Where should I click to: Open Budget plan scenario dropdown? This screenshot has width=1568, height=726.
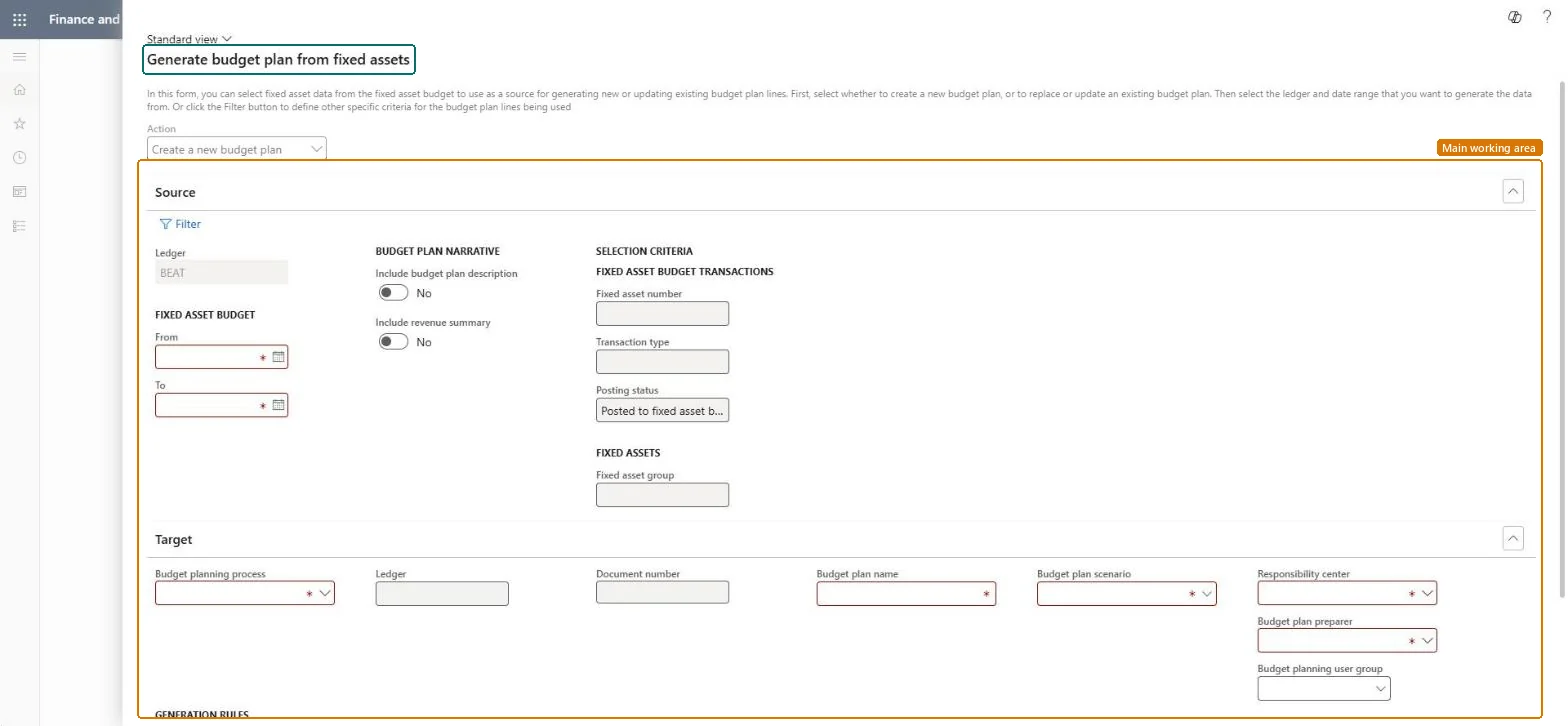tap(1207, 594)
